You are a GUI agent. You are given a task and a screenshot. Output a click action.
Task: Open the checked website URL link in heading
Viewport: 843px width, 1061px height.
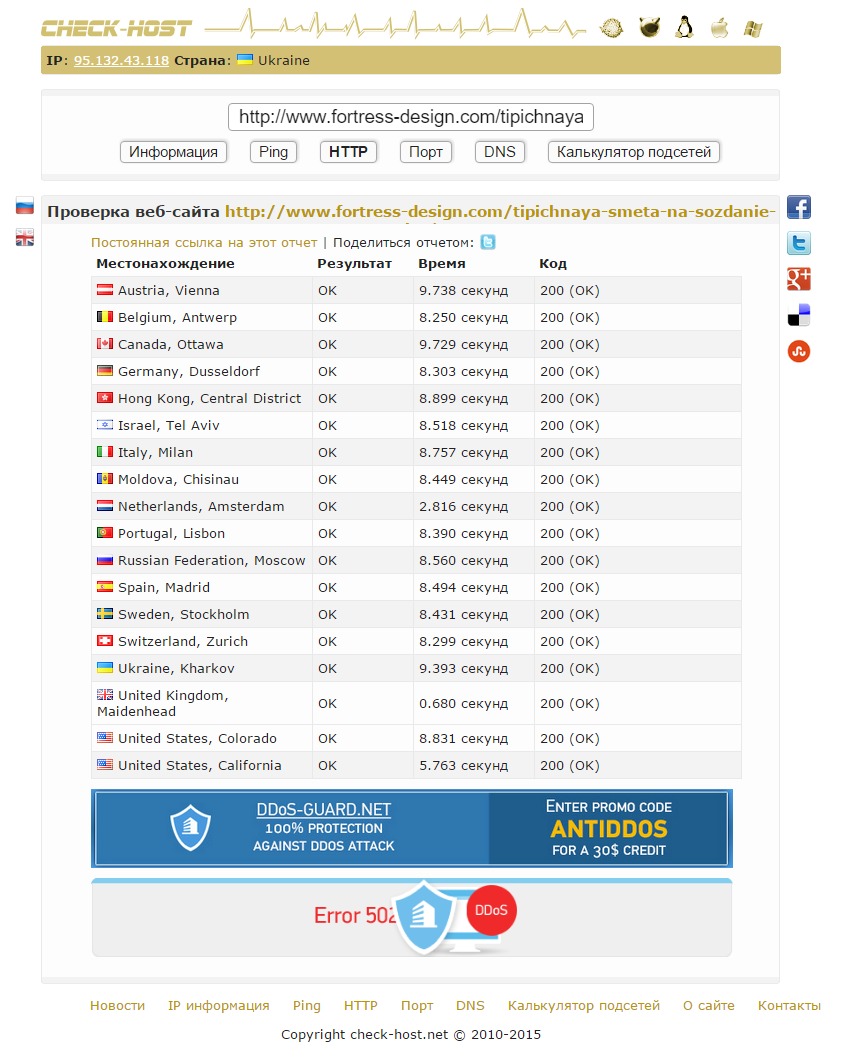[x=500, y=211]
